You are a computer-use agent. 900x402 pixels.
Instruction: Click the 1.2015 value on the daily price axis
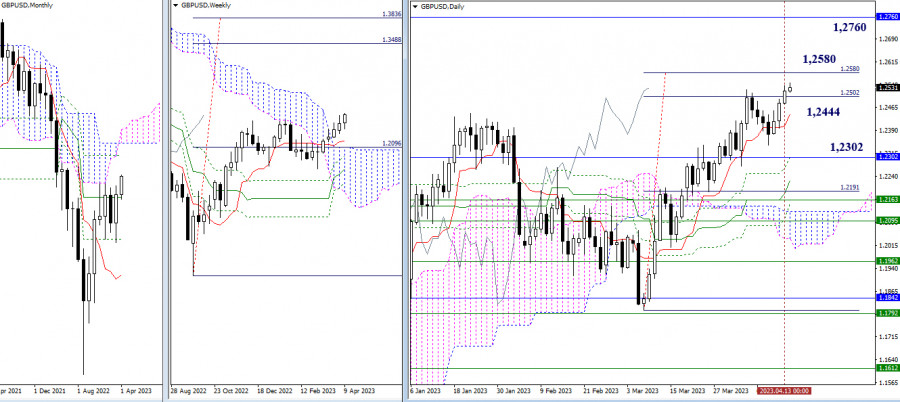tap(887, 245)
